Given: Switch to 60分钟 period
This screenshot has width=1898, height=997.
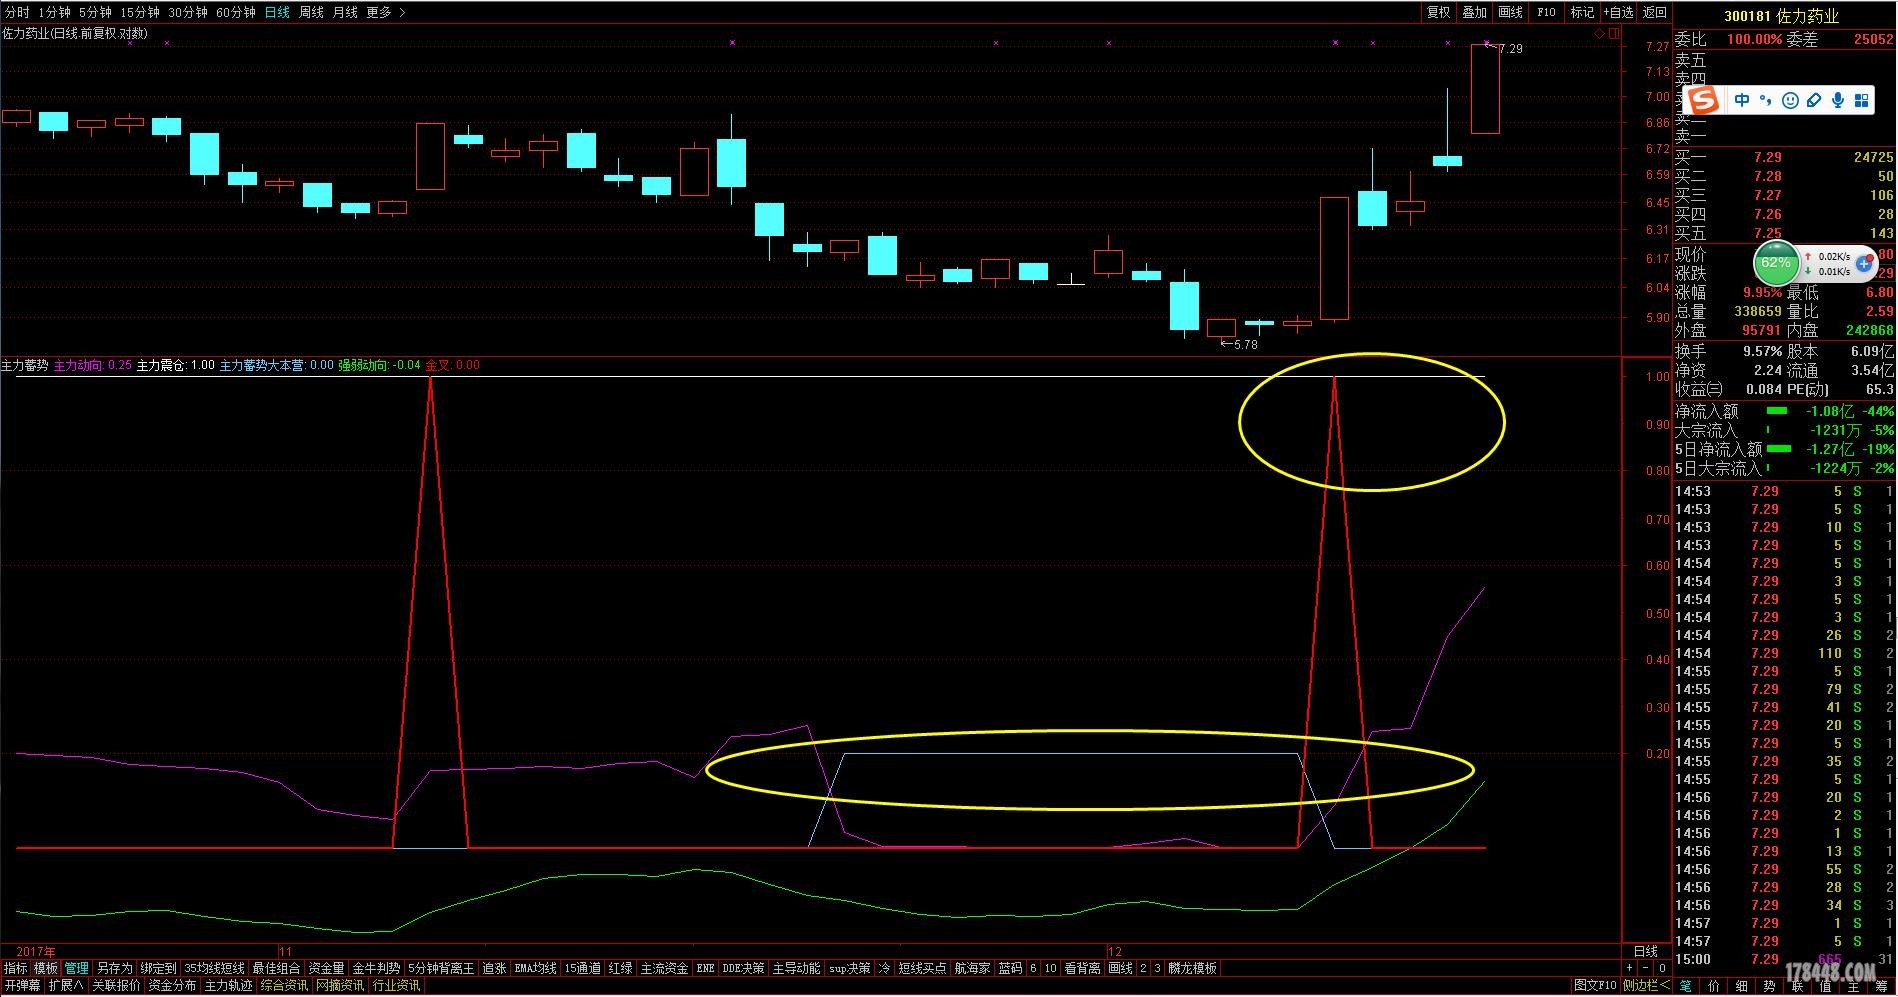Looking at the screenshot, I should pos(235,12).
